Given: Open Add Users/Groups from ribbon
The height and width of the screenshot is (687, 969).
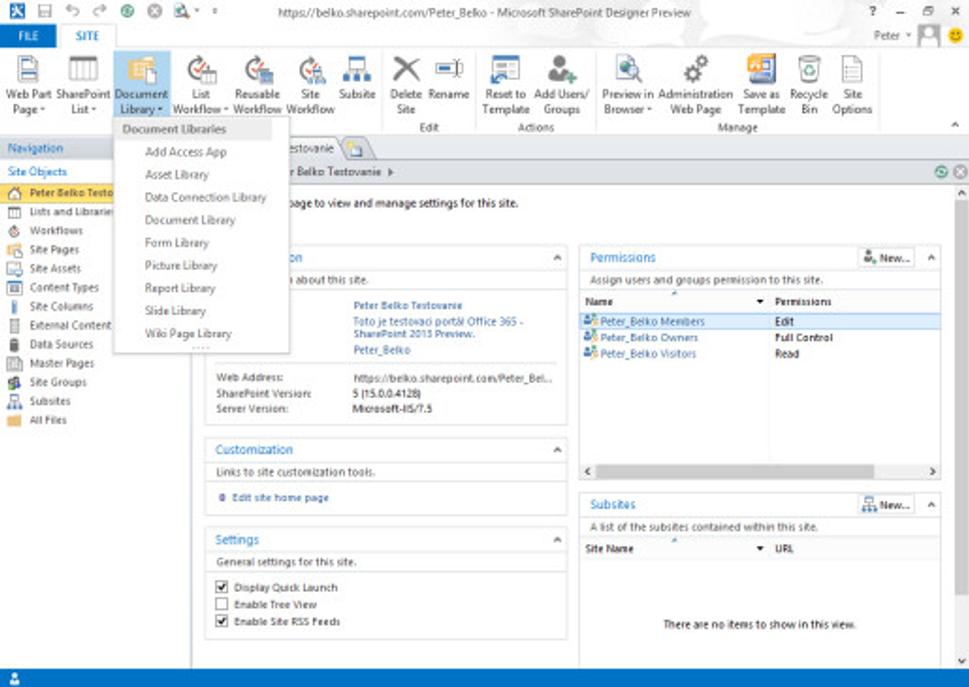Looking at the screenshot, I should tap(561, 85).
